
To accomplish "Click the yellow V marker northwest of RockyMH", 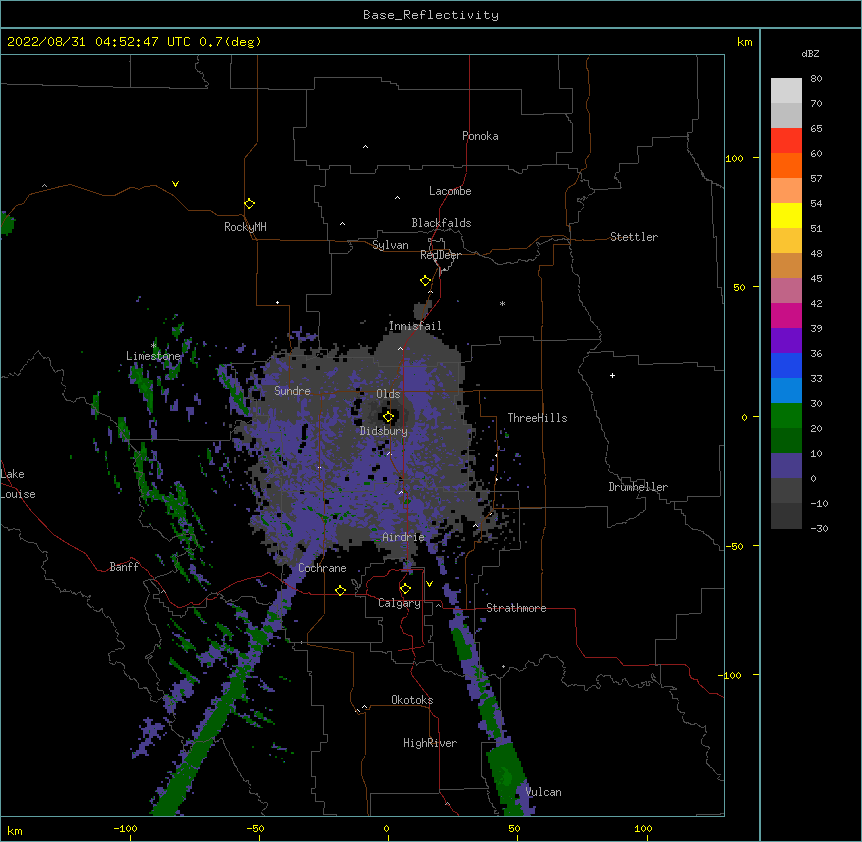I will [x=175, y=184].
